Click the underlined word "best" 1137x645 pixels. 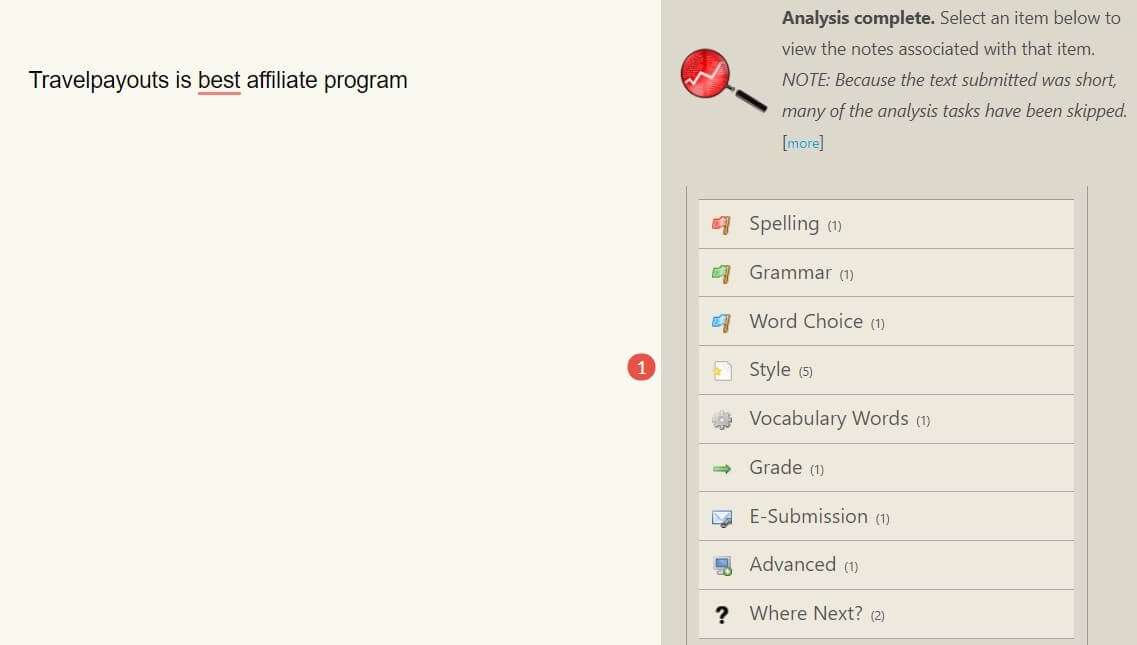[219, 80]
